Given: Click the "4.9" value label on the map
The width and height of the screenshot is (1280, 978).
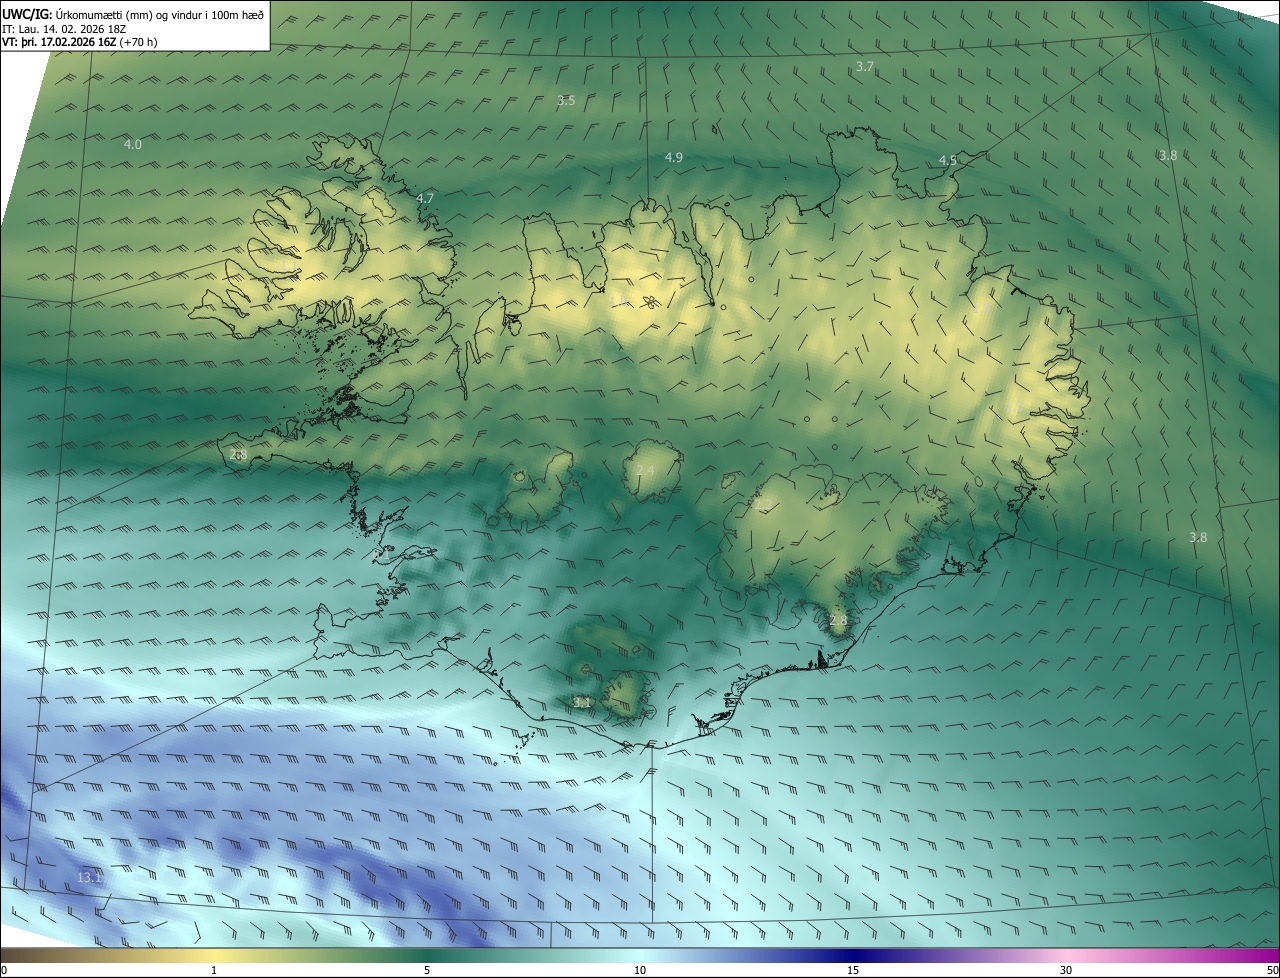Looking at the screenshot, I should (673, 158).
